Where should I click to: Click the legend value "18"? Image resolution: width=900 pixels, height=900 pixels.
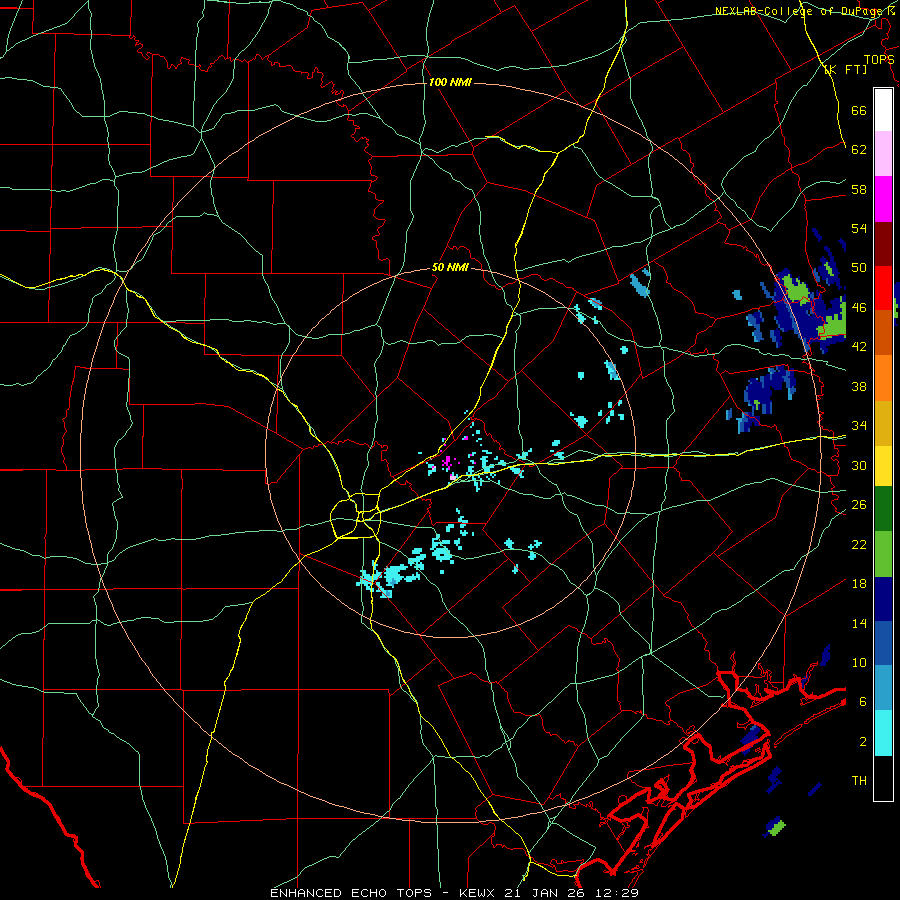(859, 584)
